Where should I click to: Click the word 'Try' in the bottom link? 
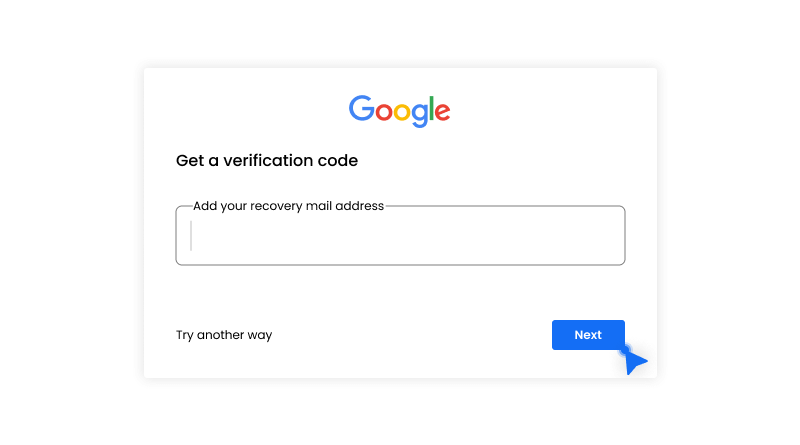[185, 335]
